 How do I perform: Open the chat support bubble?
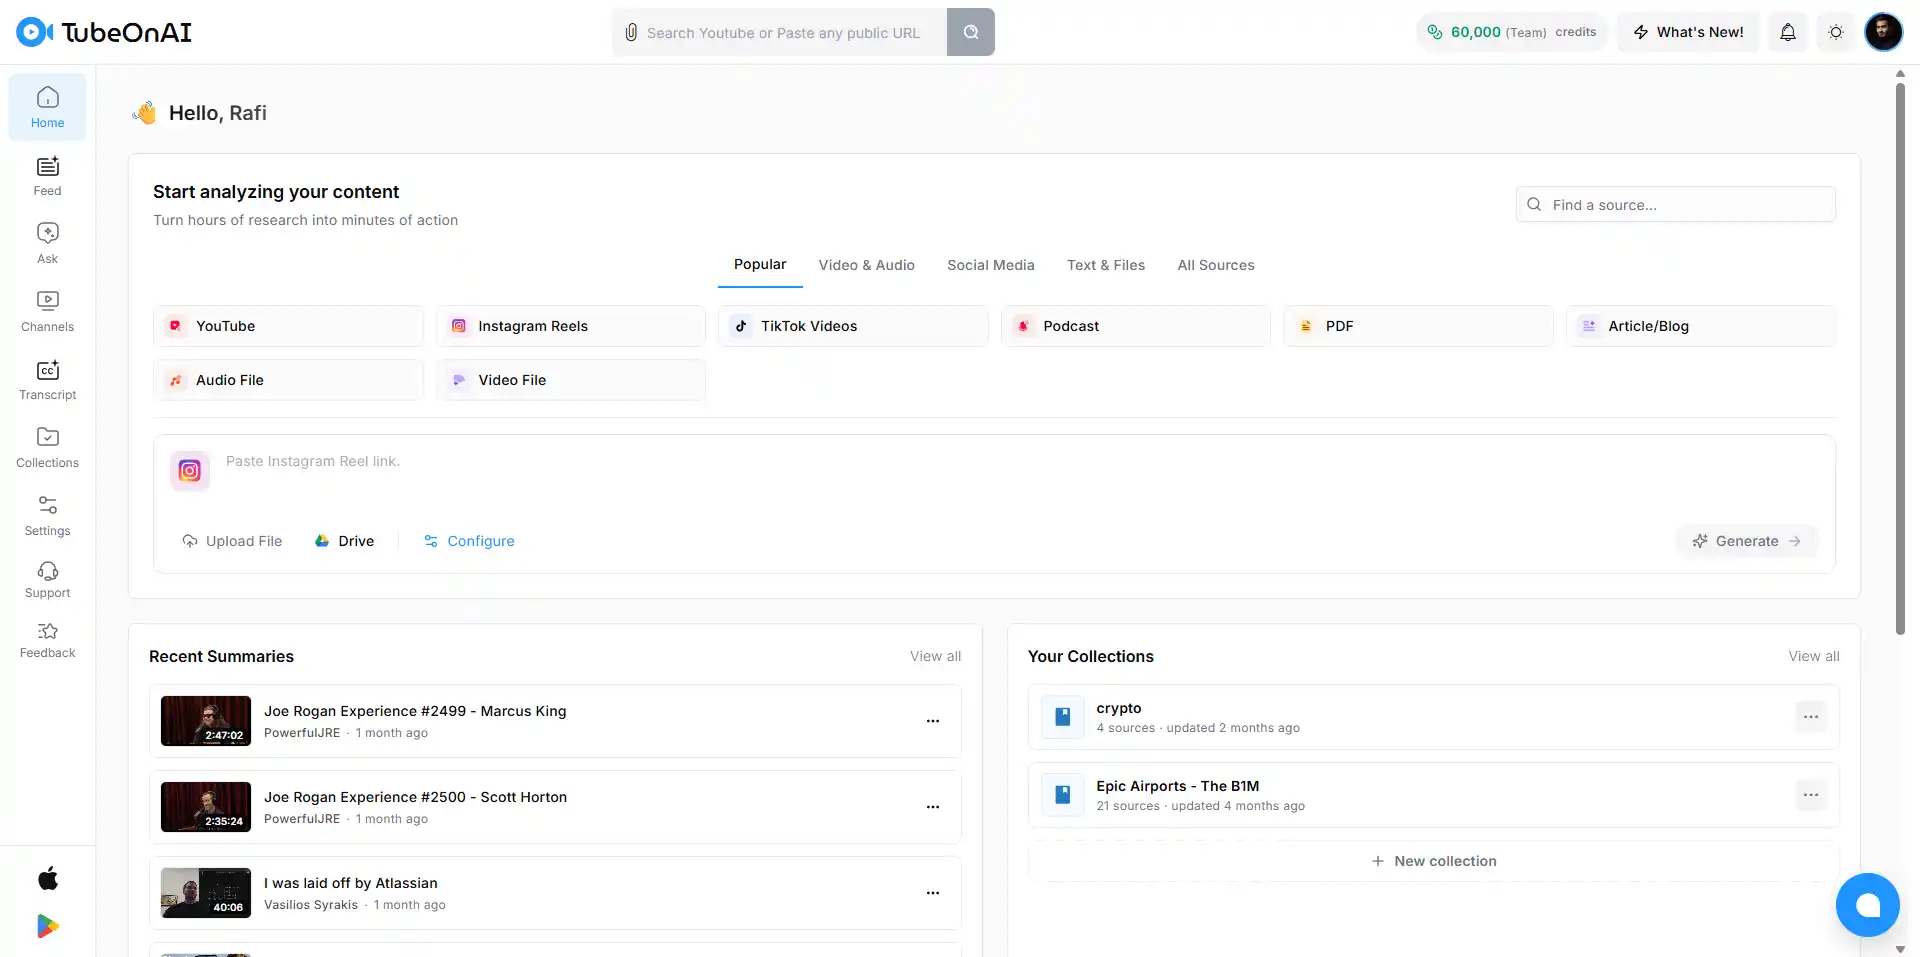coord(1867,905)
